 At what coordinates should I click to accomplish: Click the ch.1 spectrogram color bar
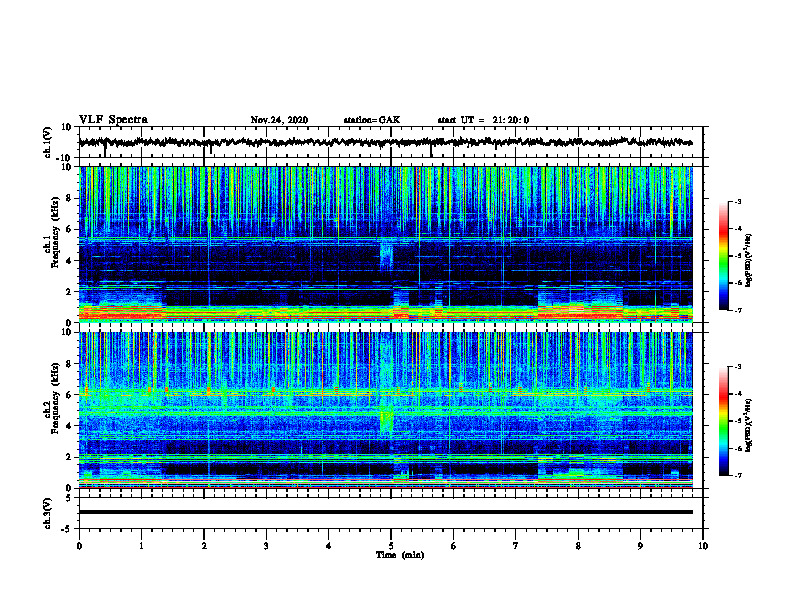point(723,256)
